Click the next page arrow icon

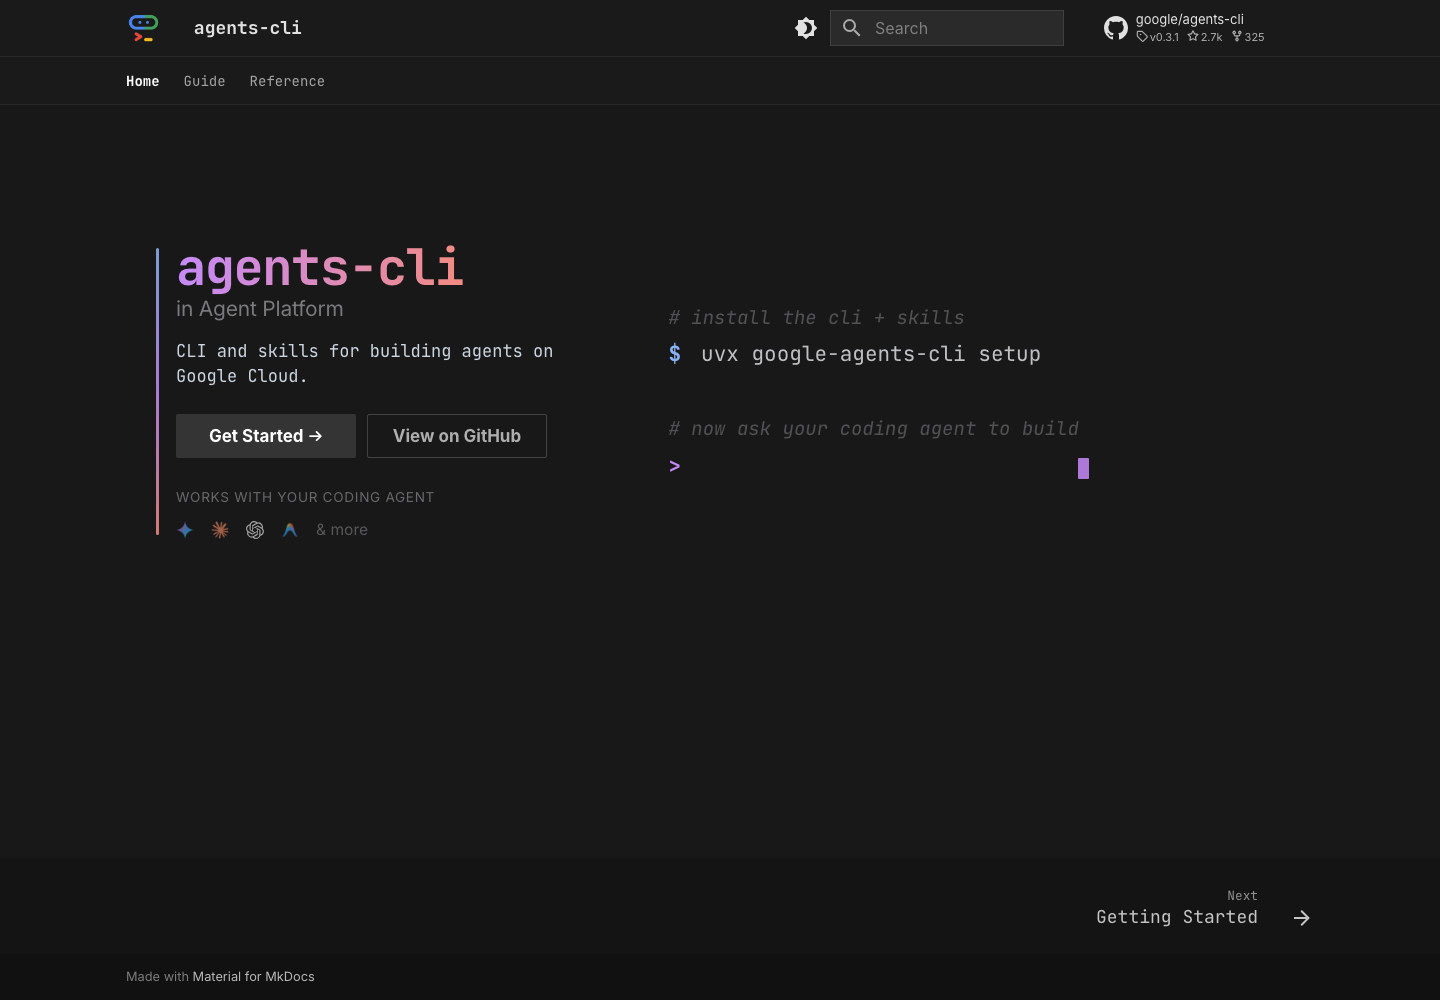pos(1301,918)
